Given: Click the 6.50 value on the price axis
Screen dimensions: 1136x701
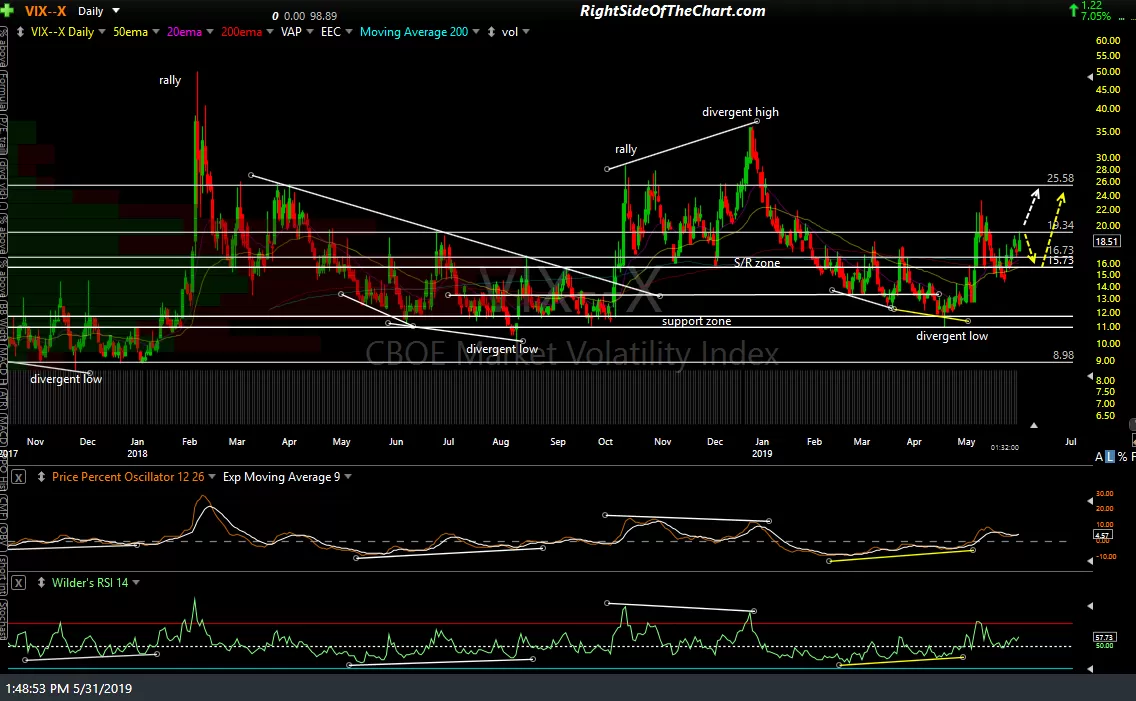Looking at the screenshot, I should 1106,416.
